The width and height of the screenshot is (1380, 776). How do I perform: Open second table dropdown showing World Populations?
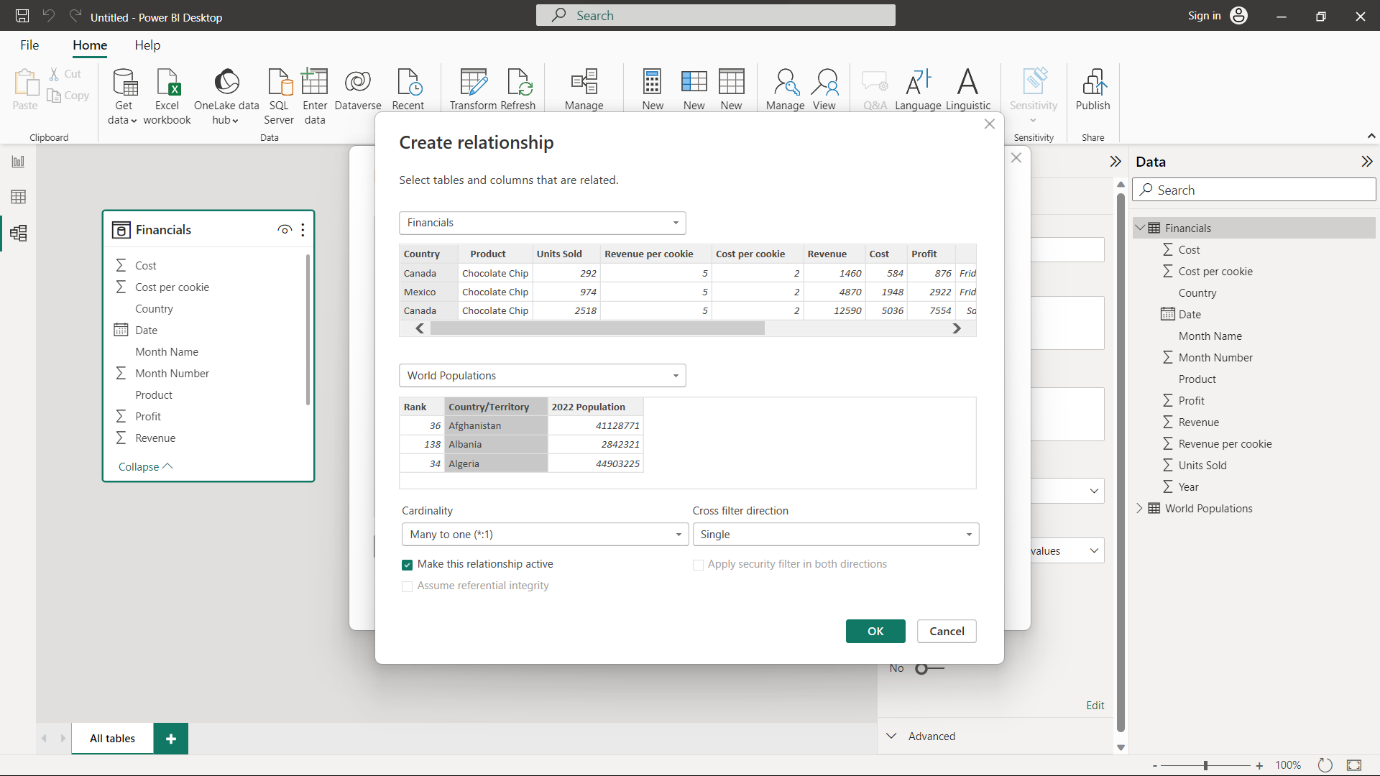click(542, 376)
